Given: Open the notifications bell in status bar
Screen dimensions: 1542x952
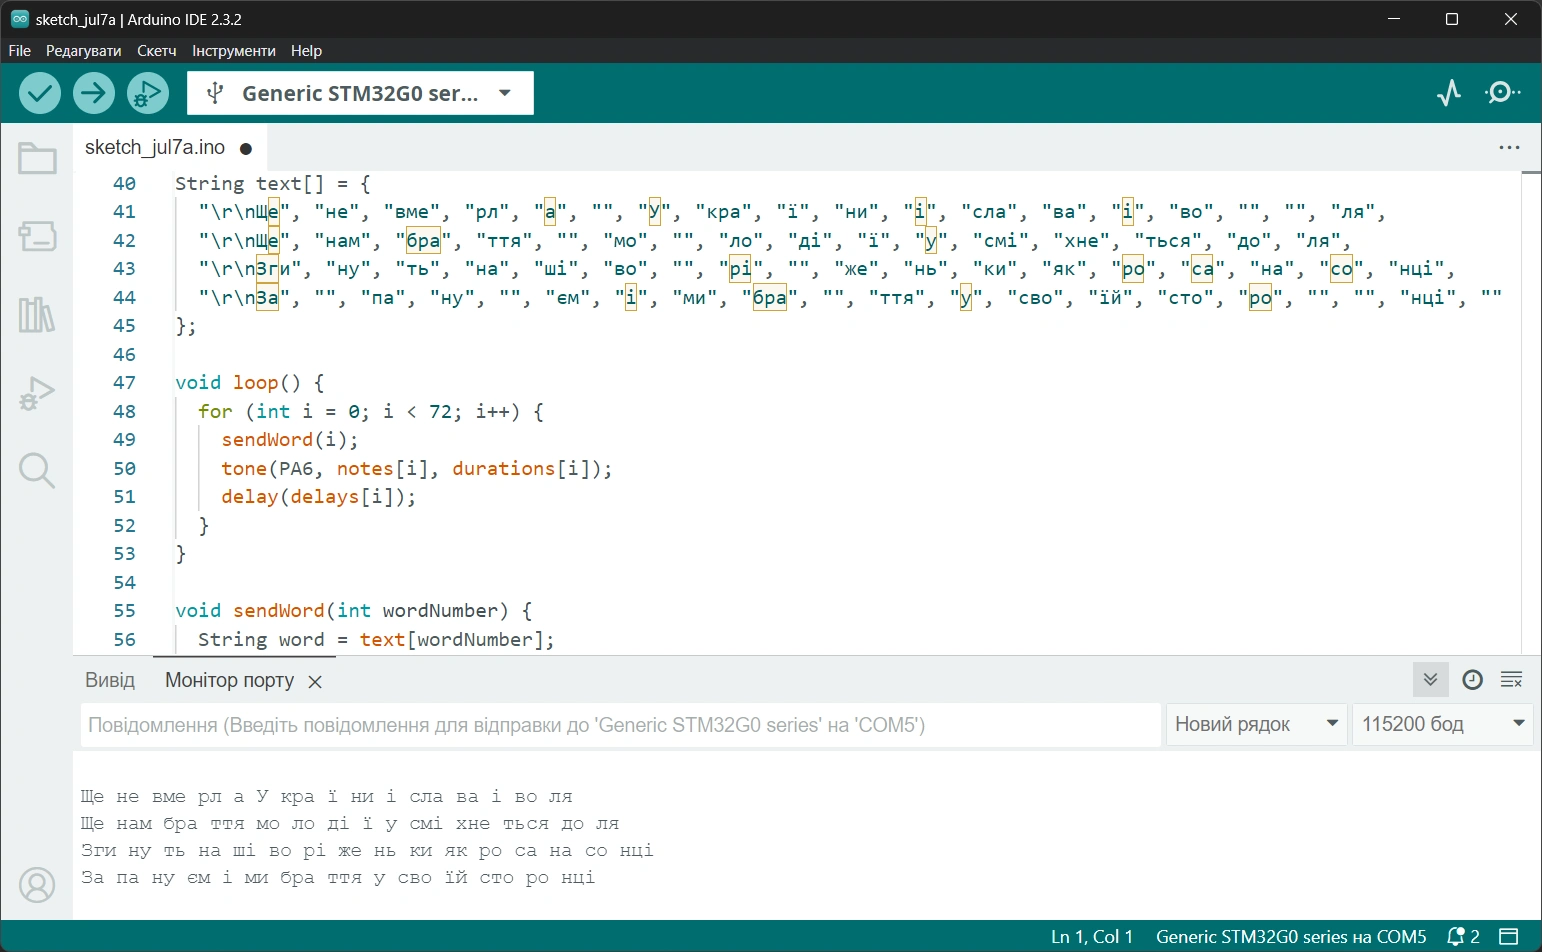Looking at the screenshot, I should click(x=1462, y=937).
